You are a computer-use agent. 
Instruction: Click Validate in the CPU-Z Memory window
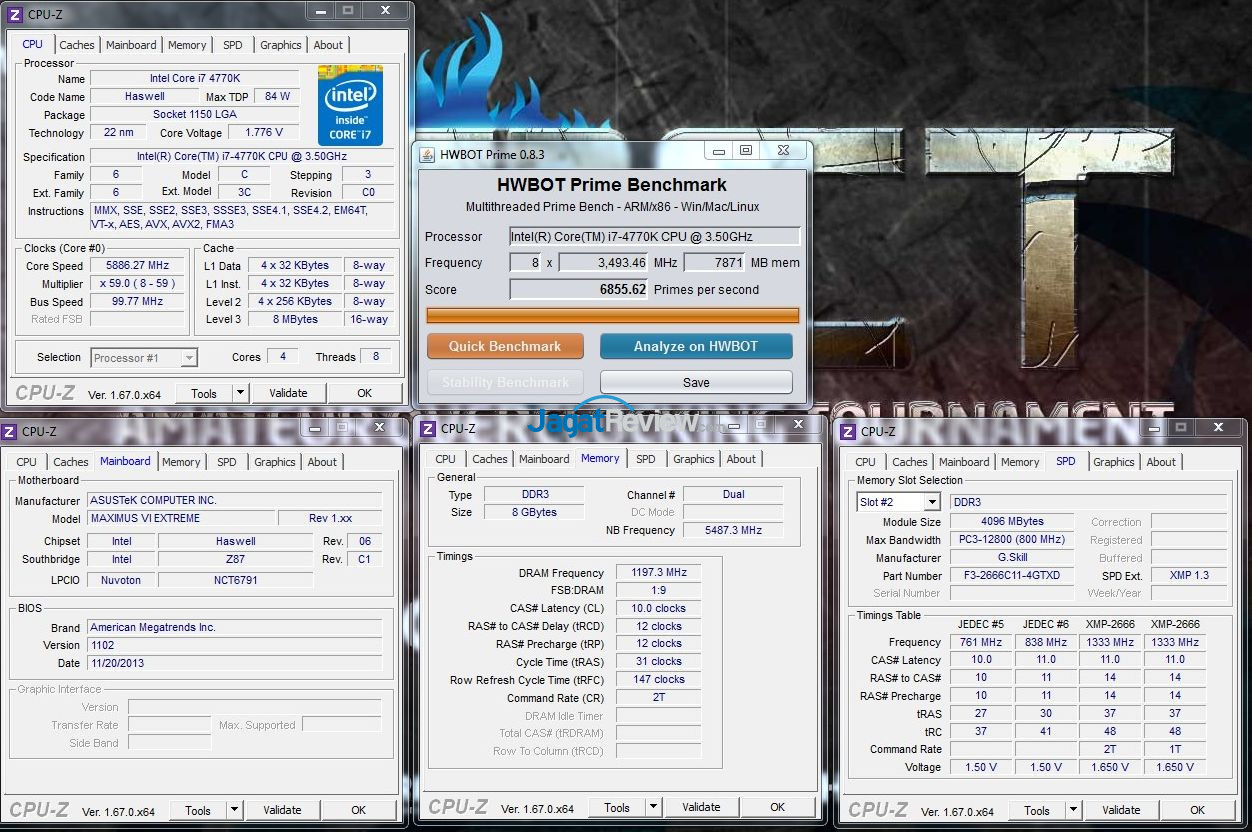pos(701,807)
